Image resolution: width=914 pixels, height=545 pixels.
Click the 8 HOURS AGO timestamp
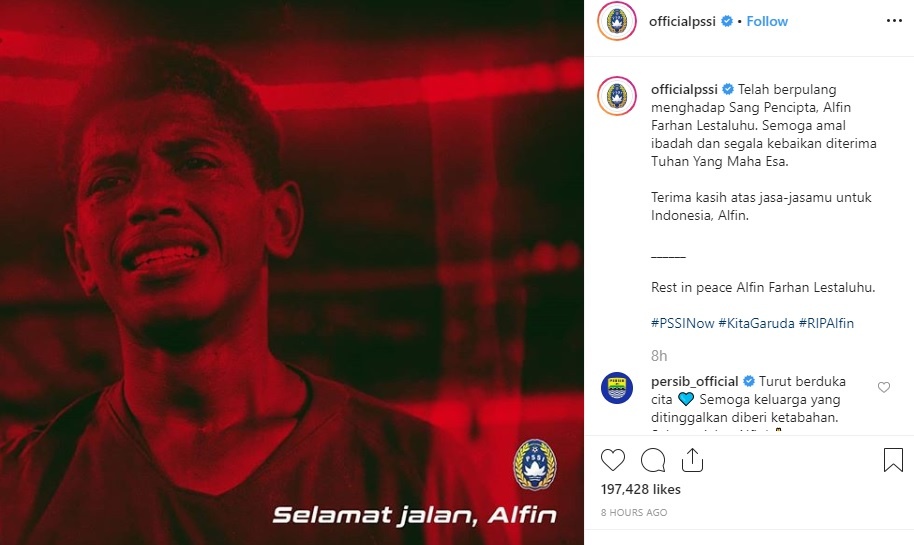[634, 512]
